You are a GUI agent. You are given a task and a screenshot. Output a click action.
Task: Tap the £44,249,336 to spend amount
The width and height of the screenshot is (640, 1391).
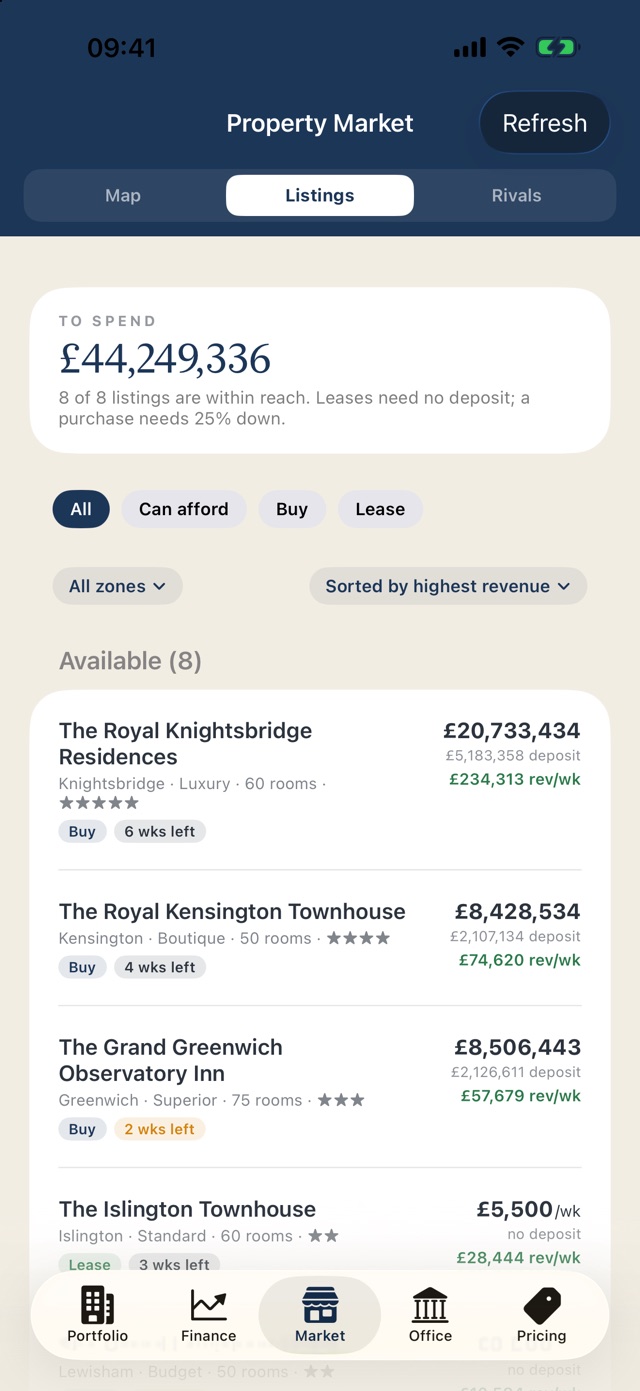click(165, 359)
